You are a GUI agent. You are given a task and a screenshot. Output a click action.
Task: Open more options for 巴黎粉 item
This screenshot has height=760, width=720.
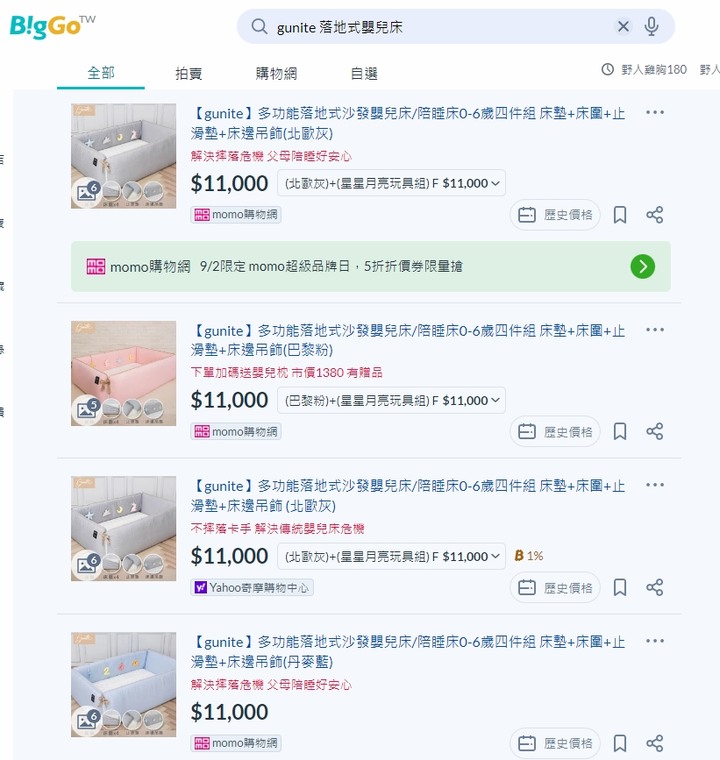point(655,330)
